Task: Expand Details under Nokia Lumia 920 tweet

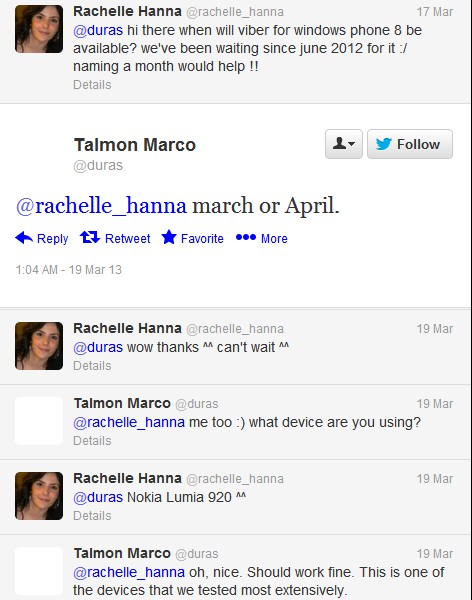Action: (x=92, y=515)
